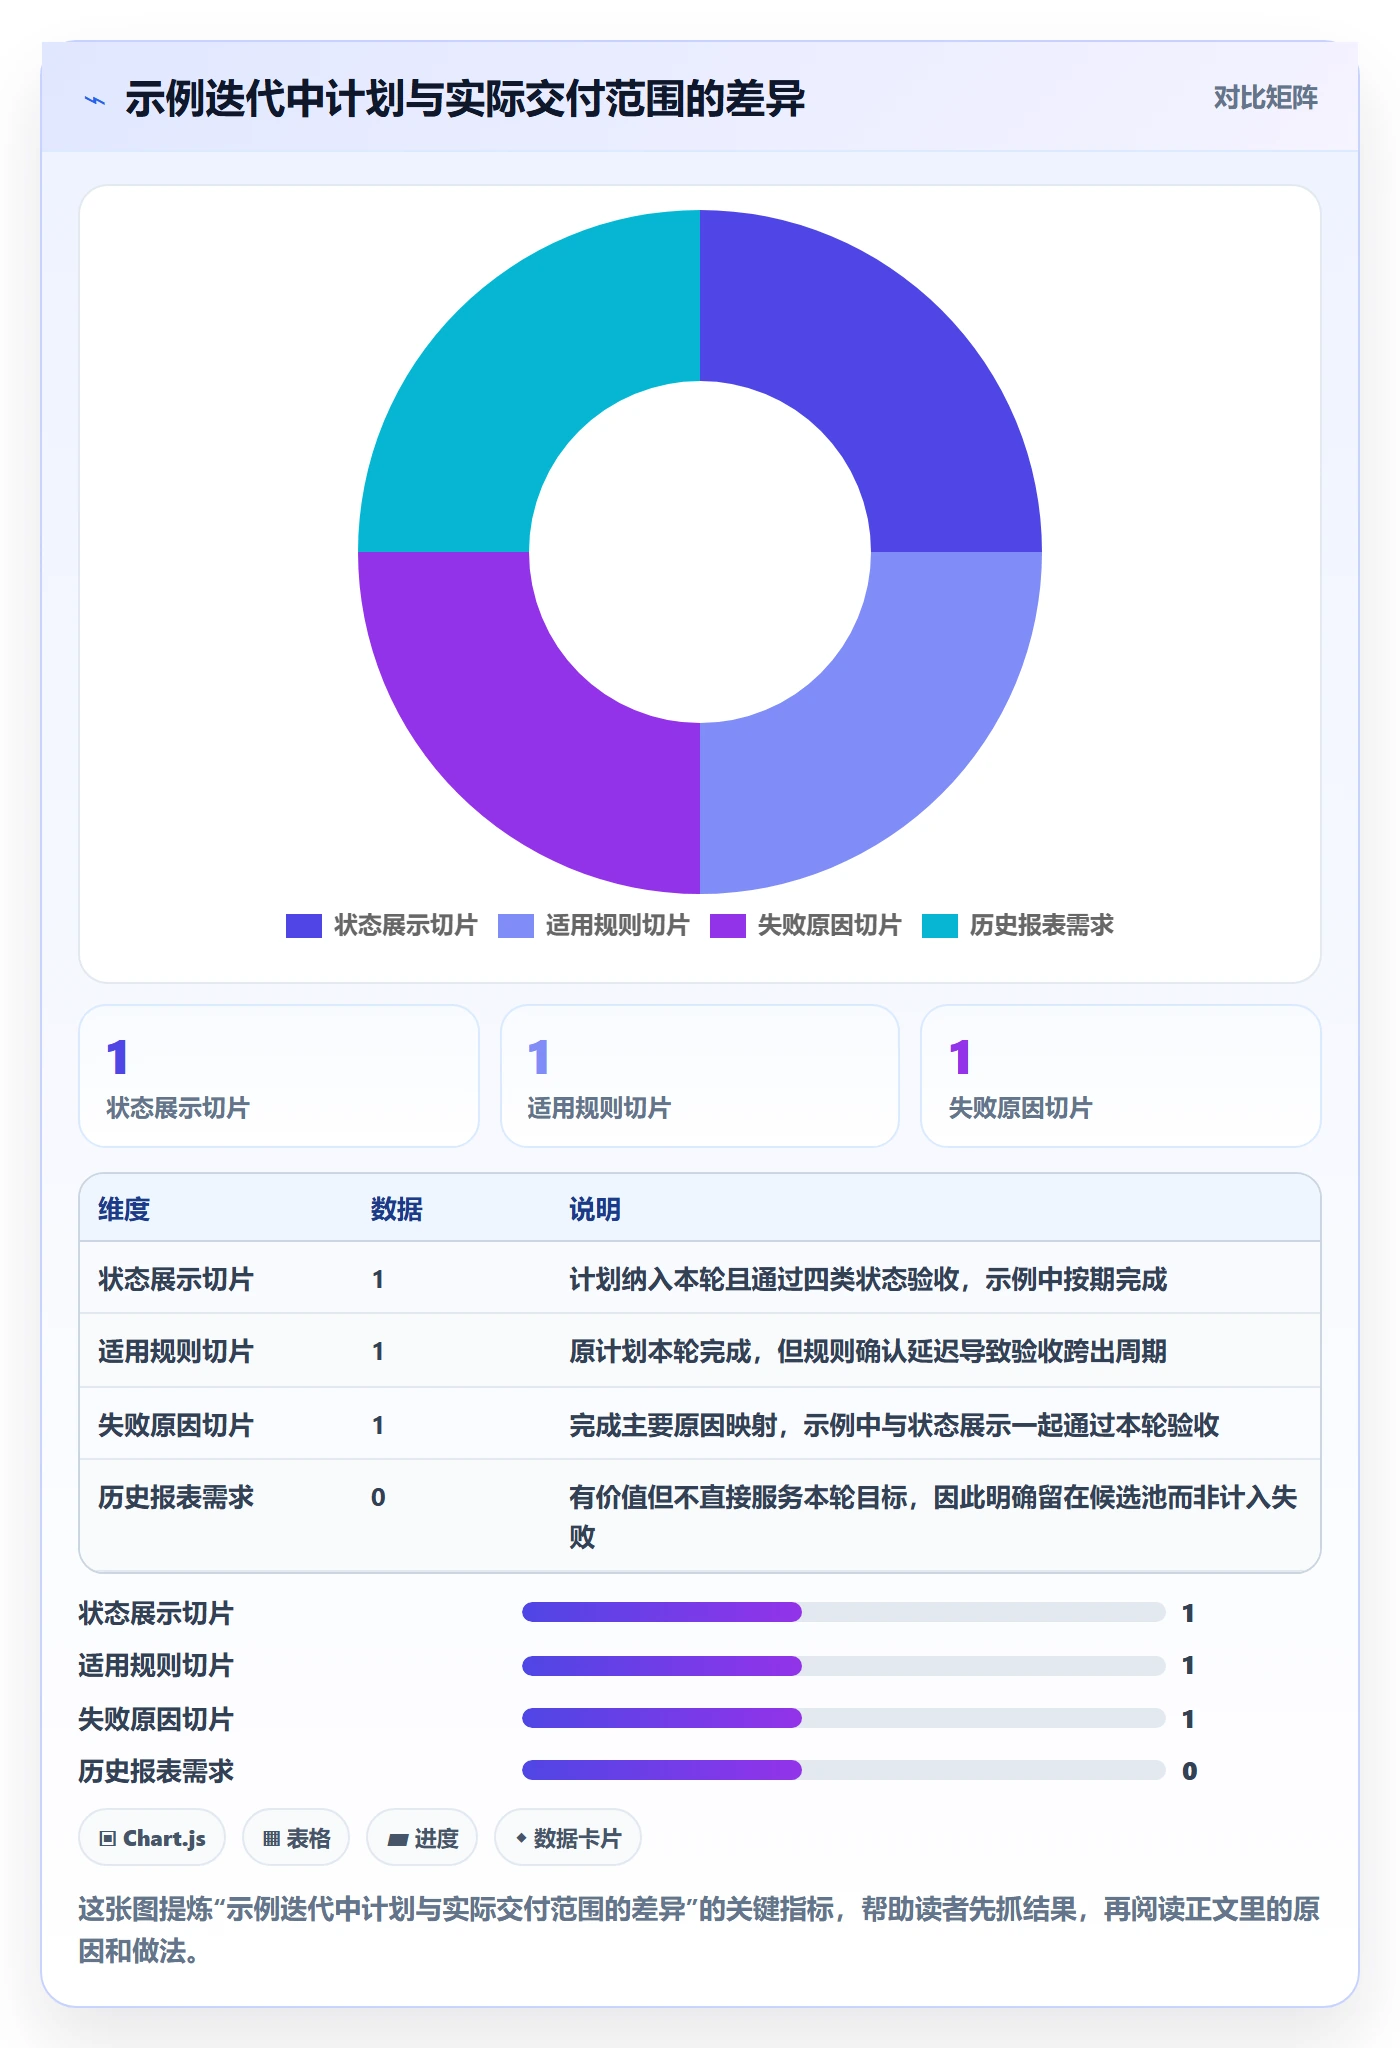Click description starting 有价值但不直接服务本轮目标

pyautogui.click(x=933, y=1516)
